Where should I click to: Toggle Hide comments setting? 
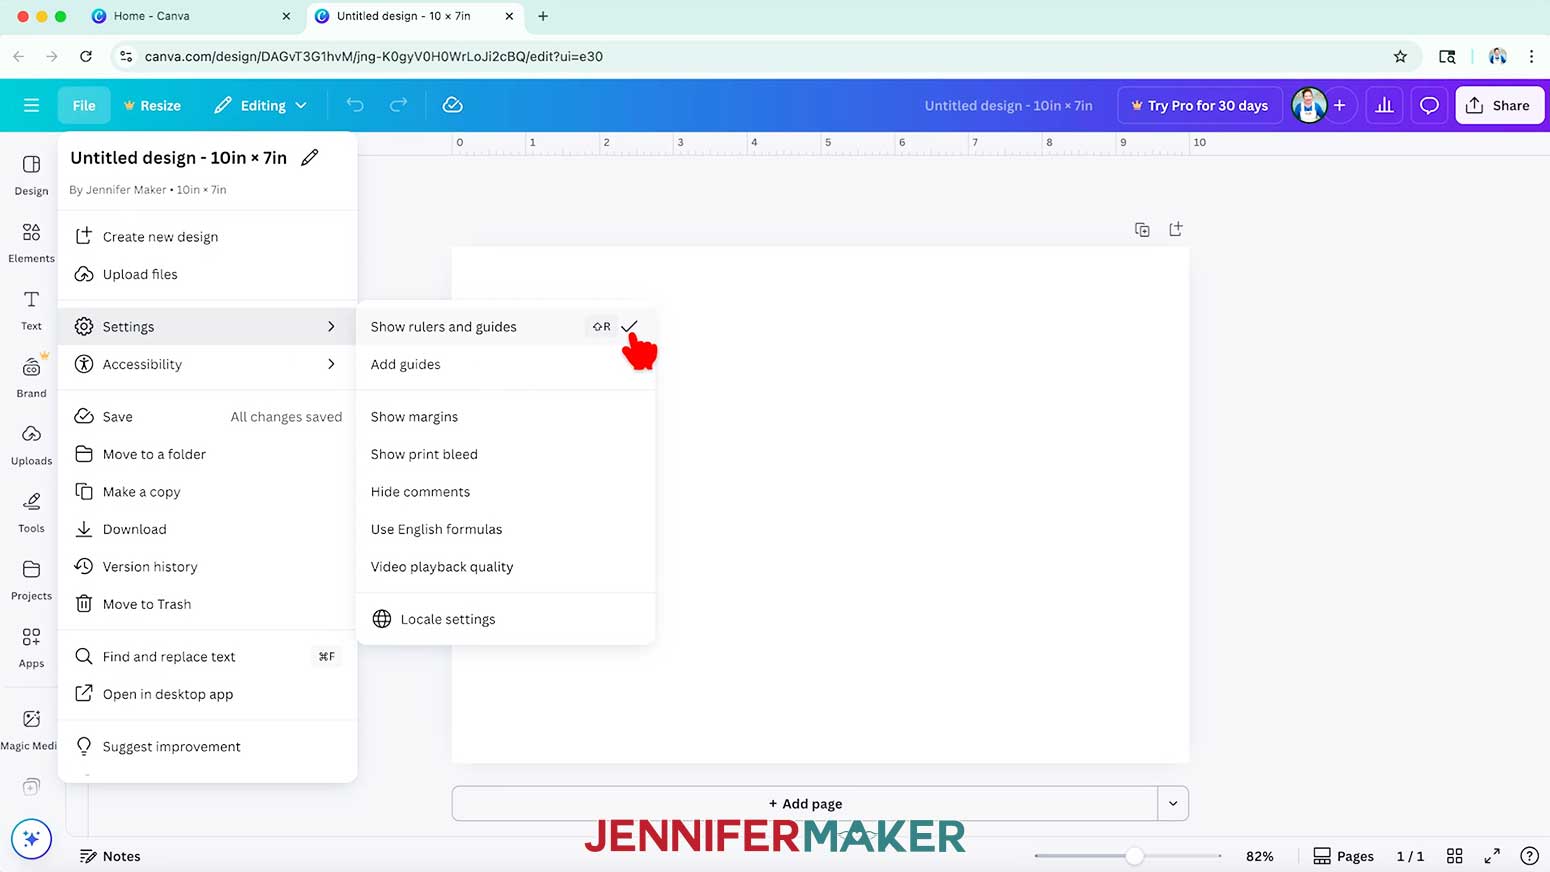pyautogui.click(x=505, y=492)
